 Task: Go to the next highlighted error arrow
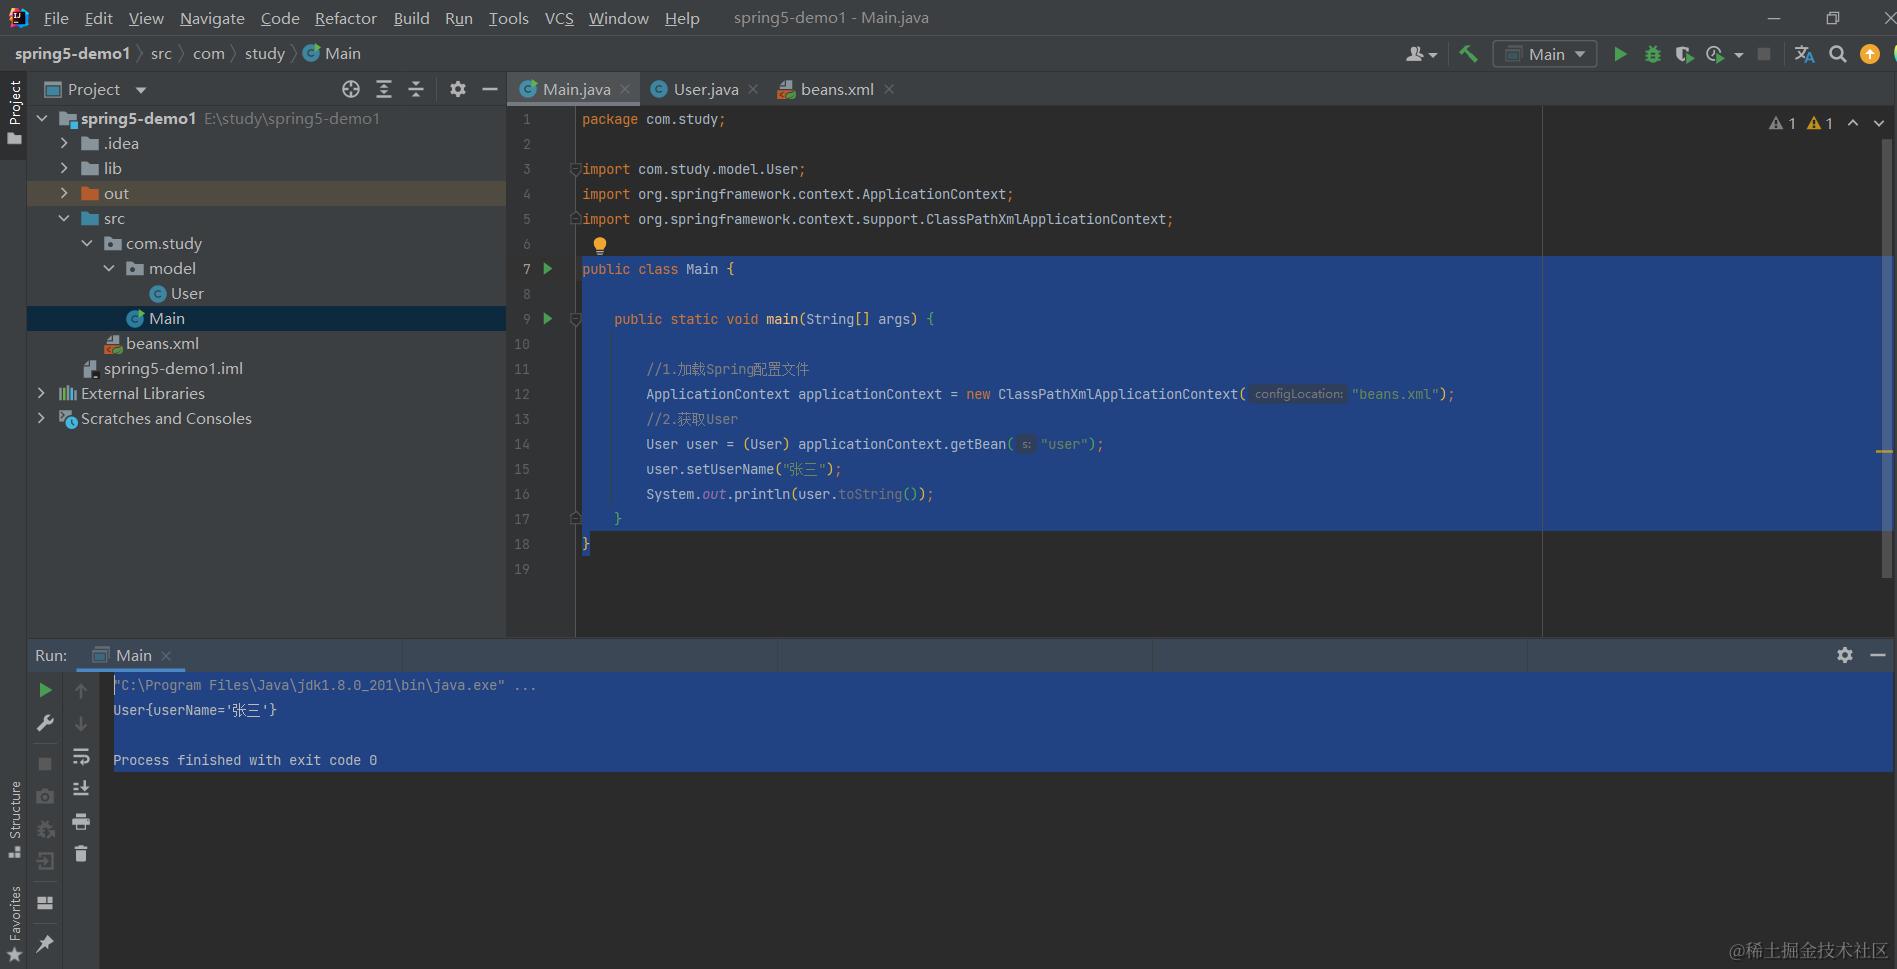tap(1879, 123)
